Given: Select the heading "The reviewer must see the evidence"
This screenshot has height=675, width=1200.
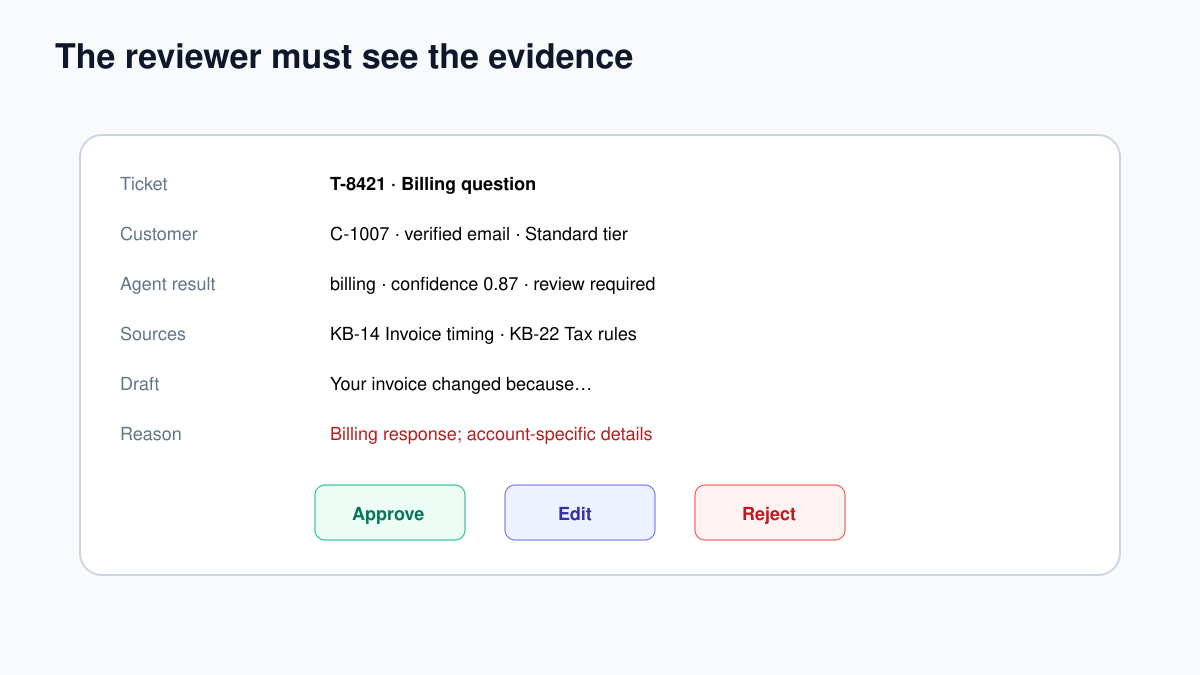Looking at the screenshot, I should pyautogui.click(x=344, y=56).
